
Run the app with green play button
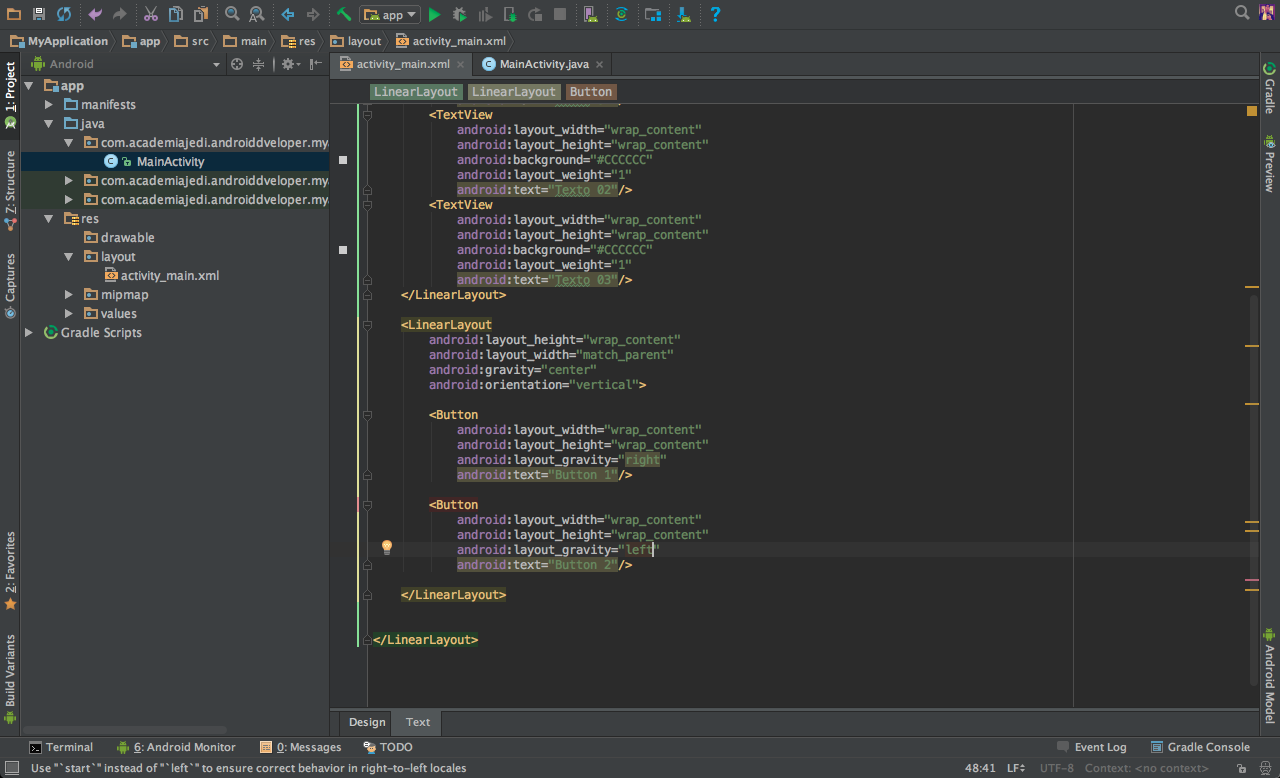click(434, 15)
